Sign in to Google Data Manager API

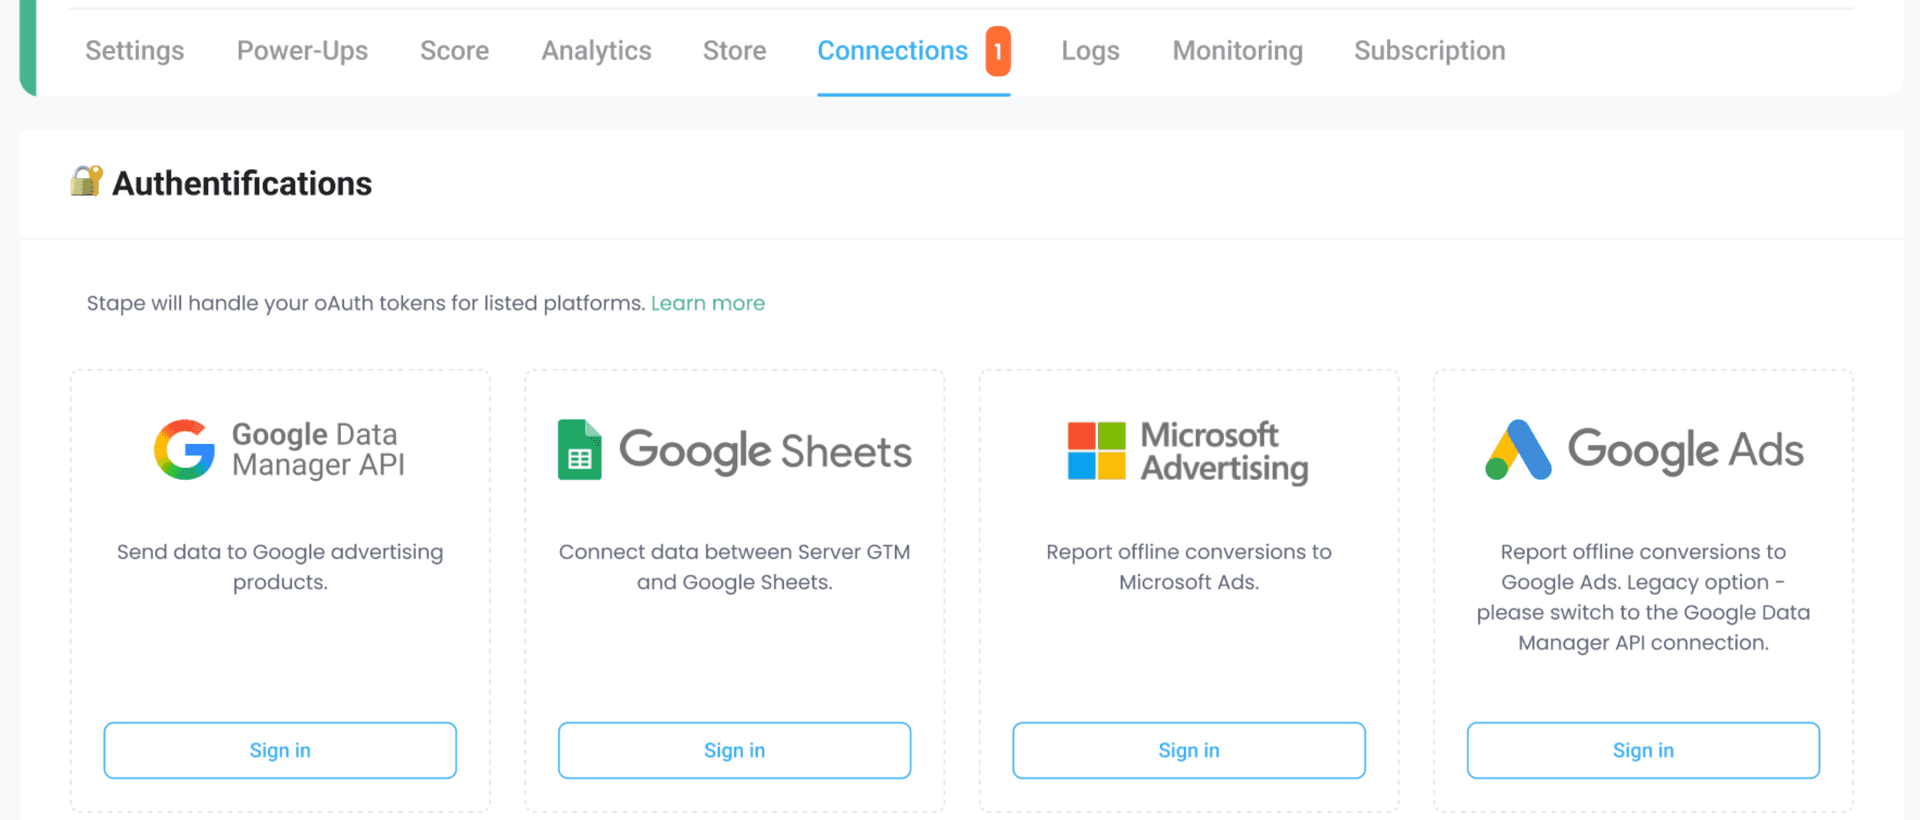(x=280, y=750)
